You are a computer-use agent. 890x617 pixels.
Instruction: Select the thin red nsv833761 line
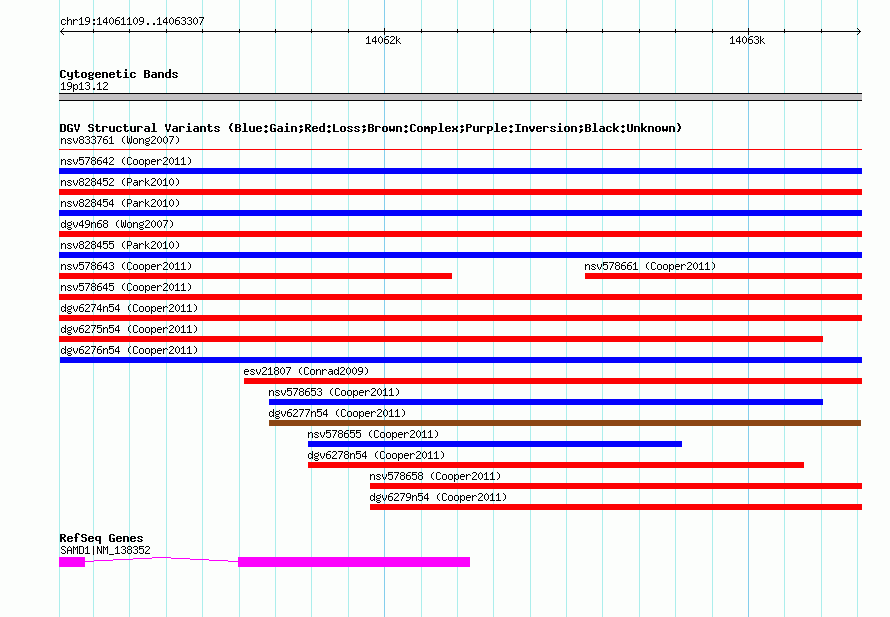[x=460, y=150]
